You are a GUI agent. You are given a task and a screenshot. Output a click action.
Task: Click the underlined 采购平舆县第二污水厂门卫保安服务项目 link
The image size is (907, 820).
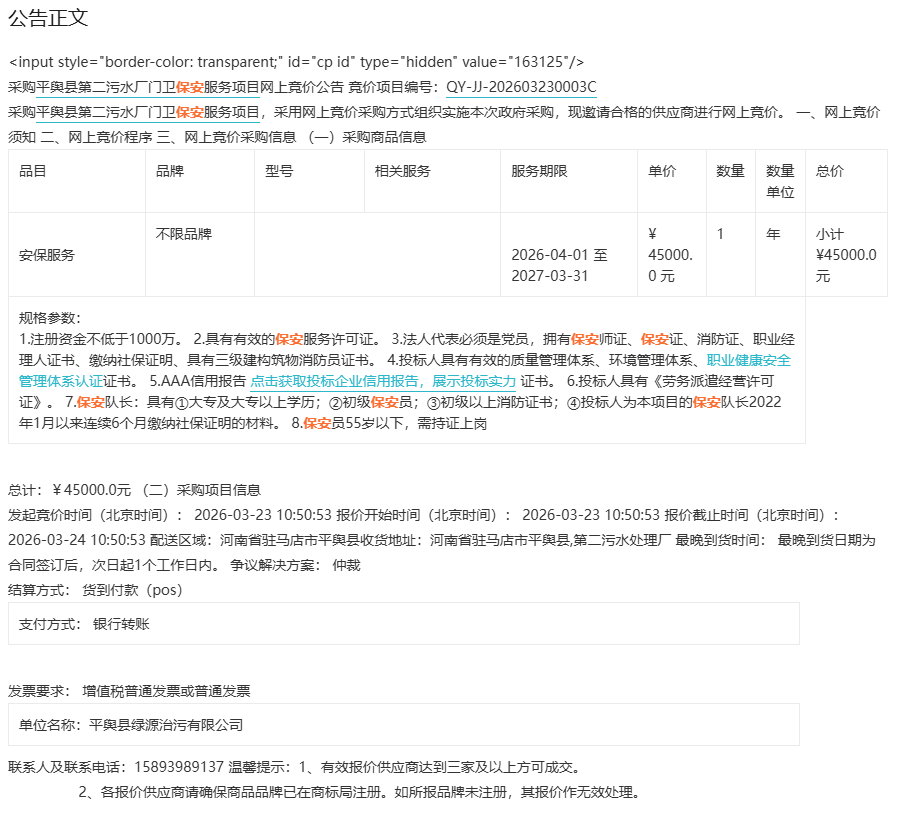pos(135,112)
